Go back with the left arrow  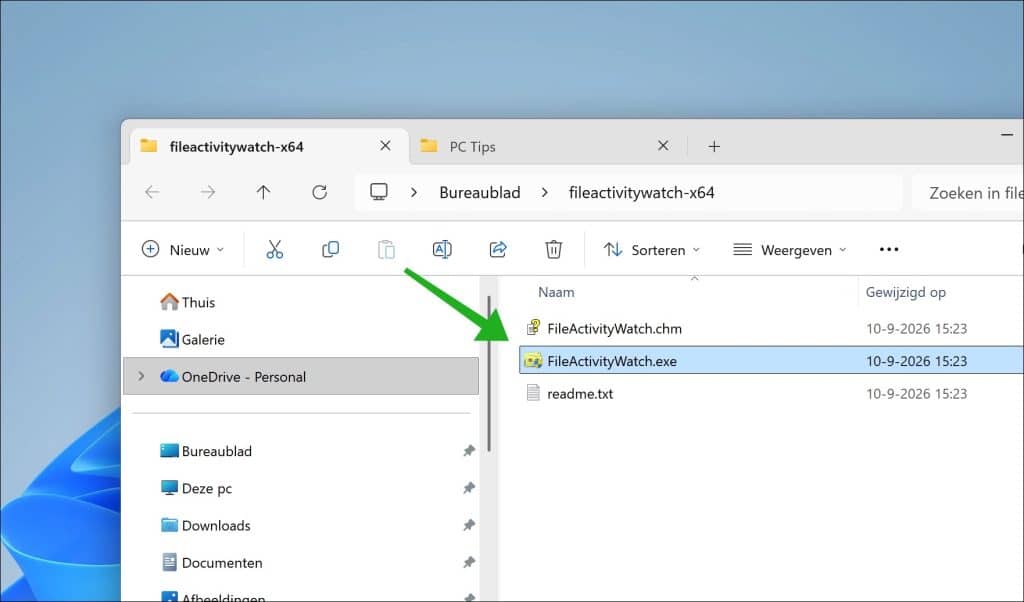coord(152,192)
